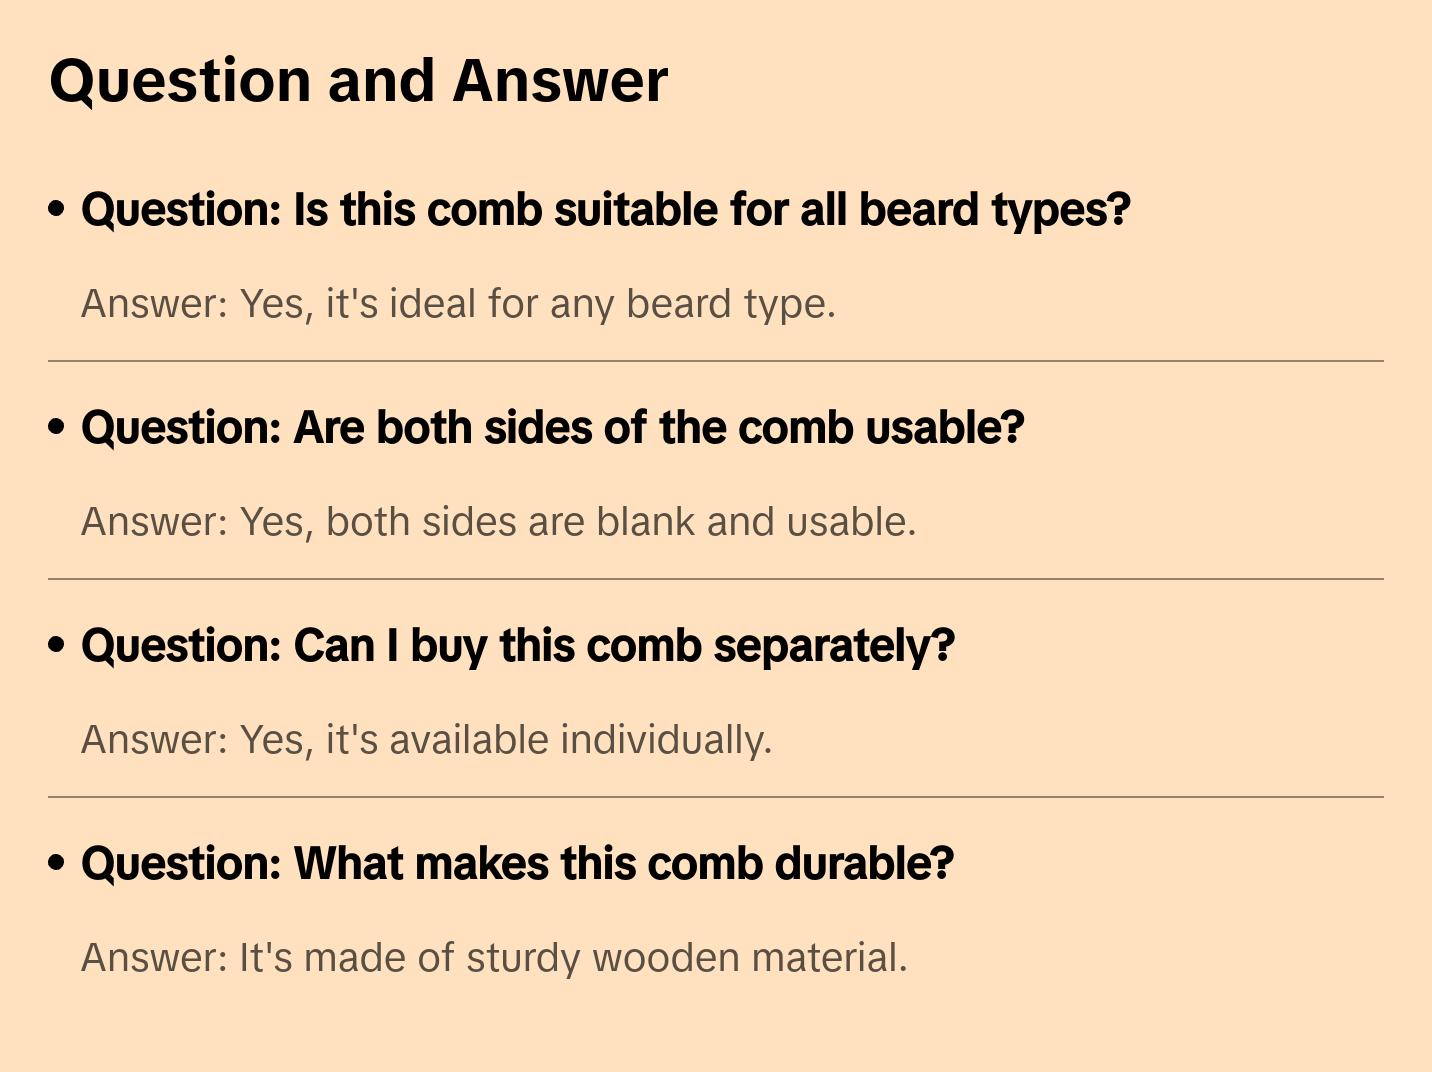Click the divider line below the beard type answer
The image size is (1432, 1072).
pos(716,361)
